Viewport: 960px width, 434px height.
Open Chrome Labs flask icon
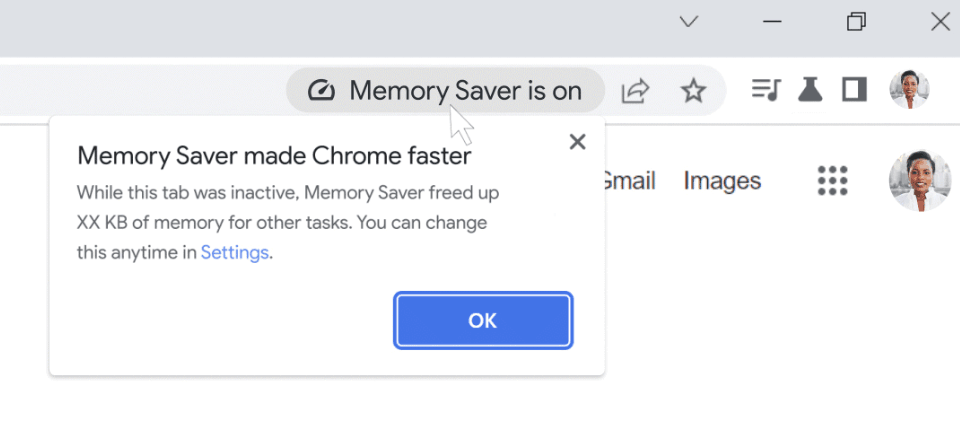click(x=809, y=90)
